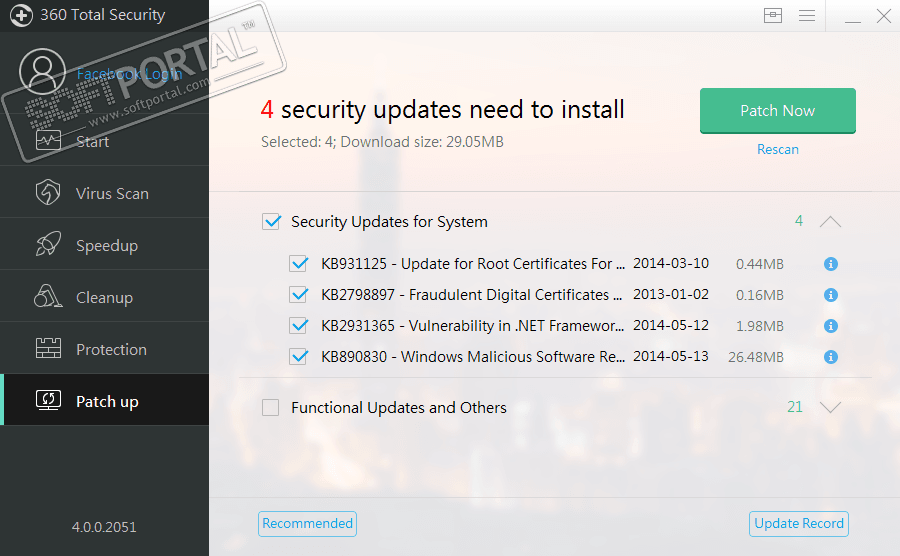Select the Patch up section

tap(104, 400)
